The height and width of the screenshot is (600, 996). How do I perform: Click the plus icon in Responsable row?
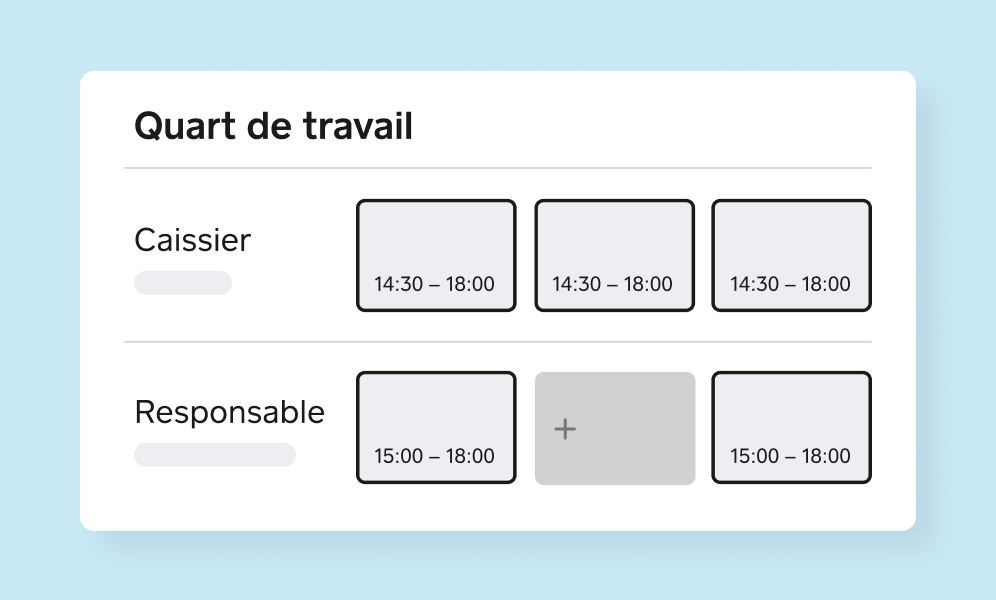coord(565,429)
